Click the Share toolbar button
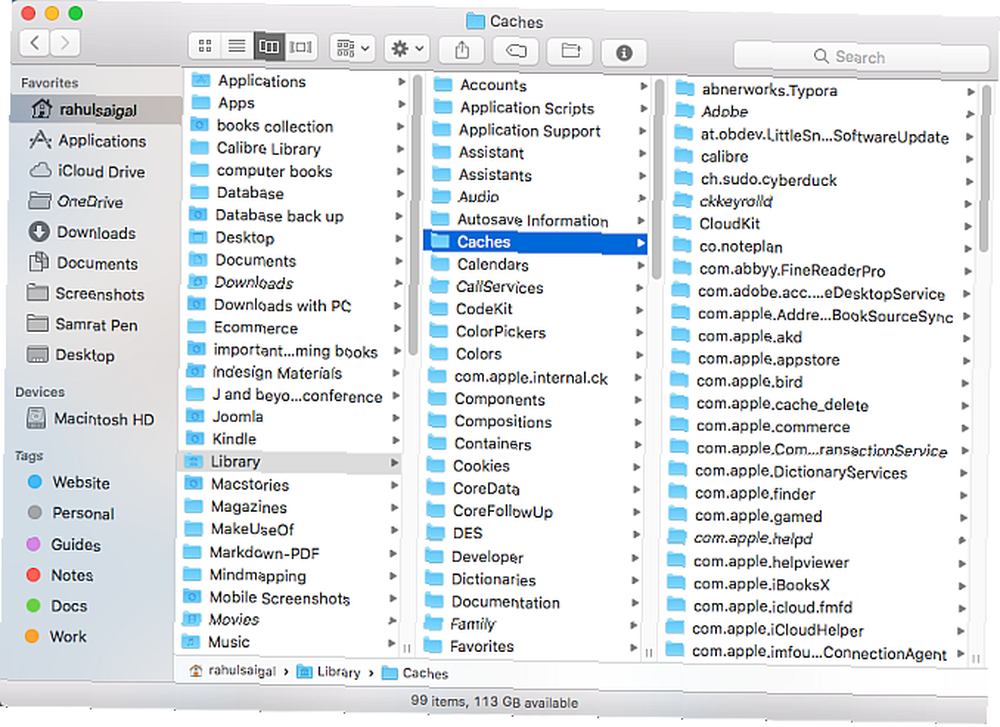The image size is (1000, 727). pyautogui.click(x=462, y=50)
